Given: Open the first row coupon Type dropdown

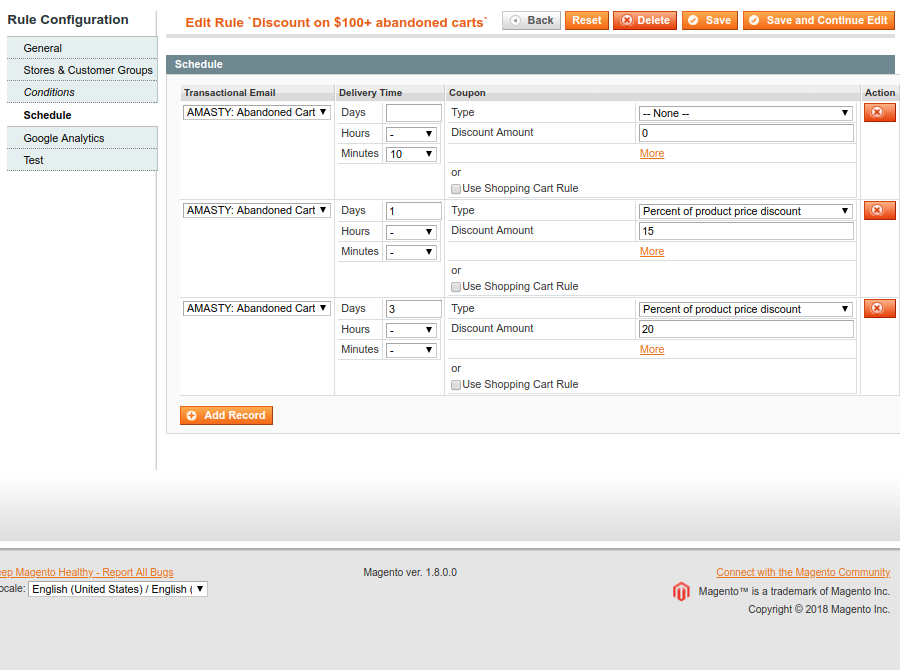Looking at the screenshot, I should [x=745, y=114].
